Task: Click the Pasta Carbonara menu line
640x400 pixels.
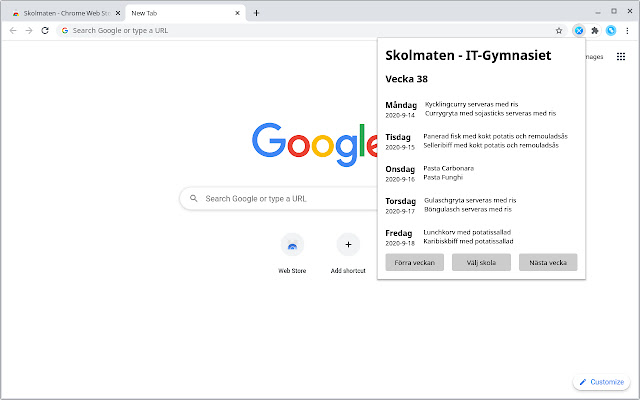Action: (449, 168)
